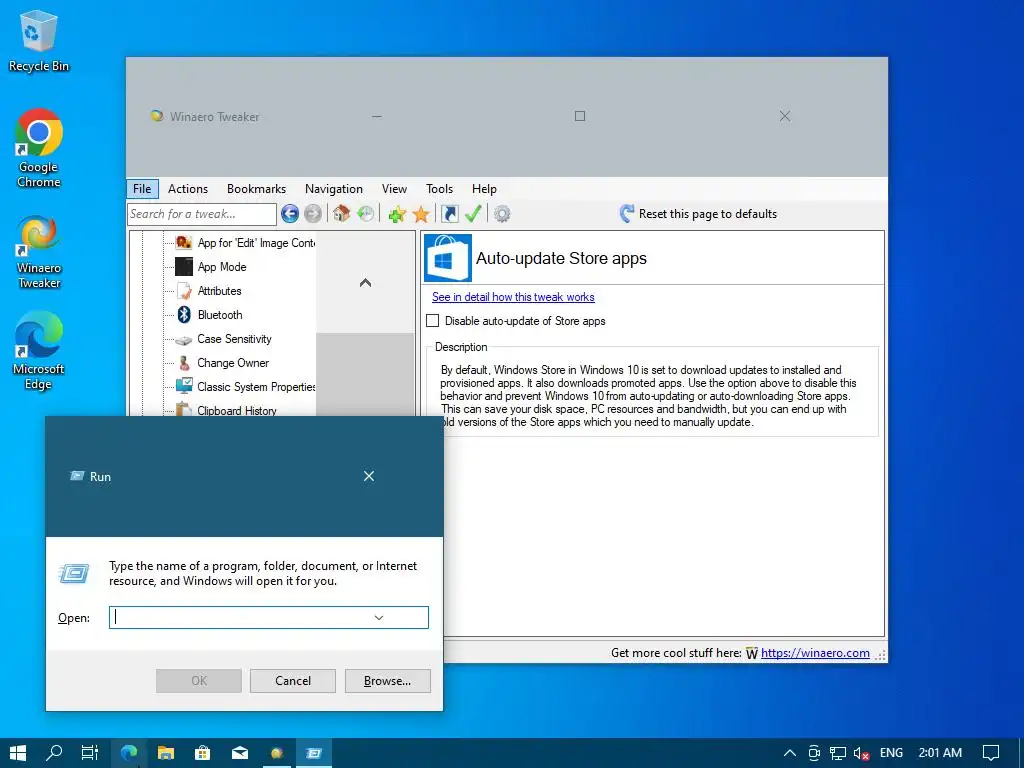Open settings with the gray gear icon

pyautogui.click(x=502, y=214)
